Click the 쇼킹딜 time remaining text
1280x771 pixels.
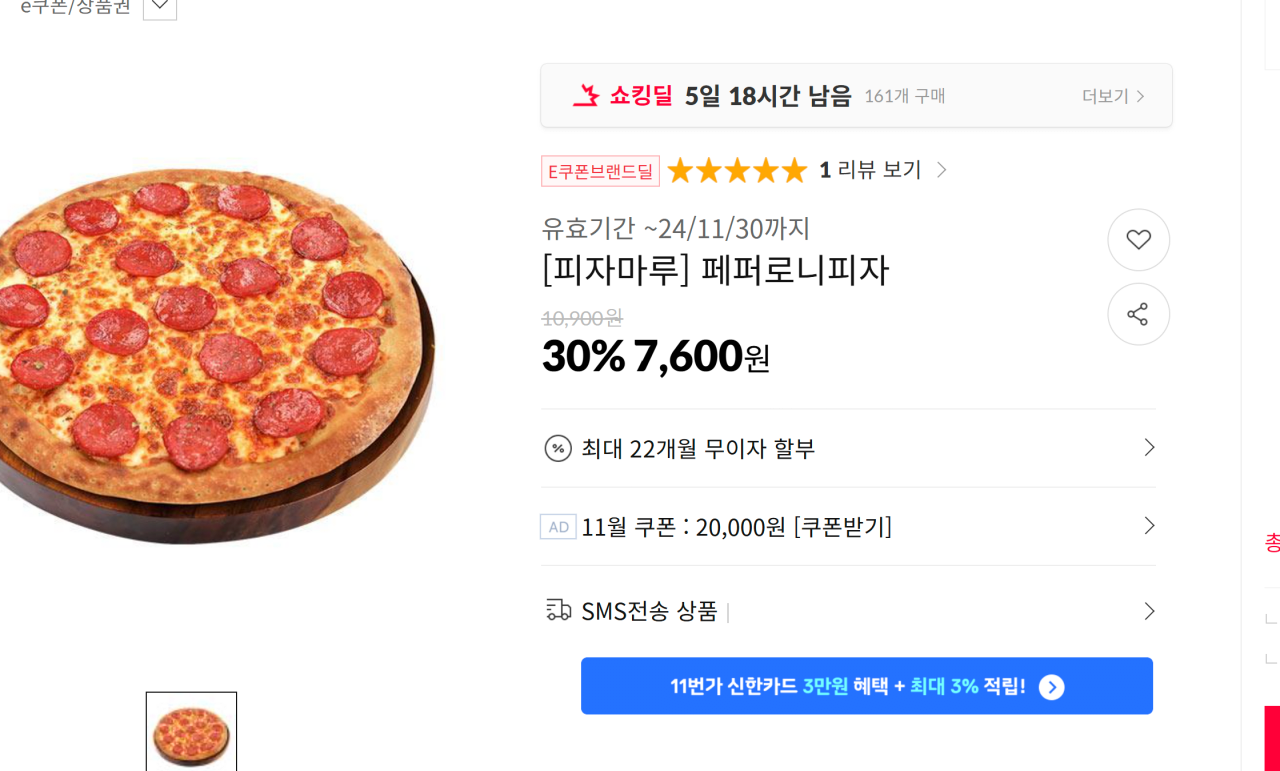click(x=768, y=96)
